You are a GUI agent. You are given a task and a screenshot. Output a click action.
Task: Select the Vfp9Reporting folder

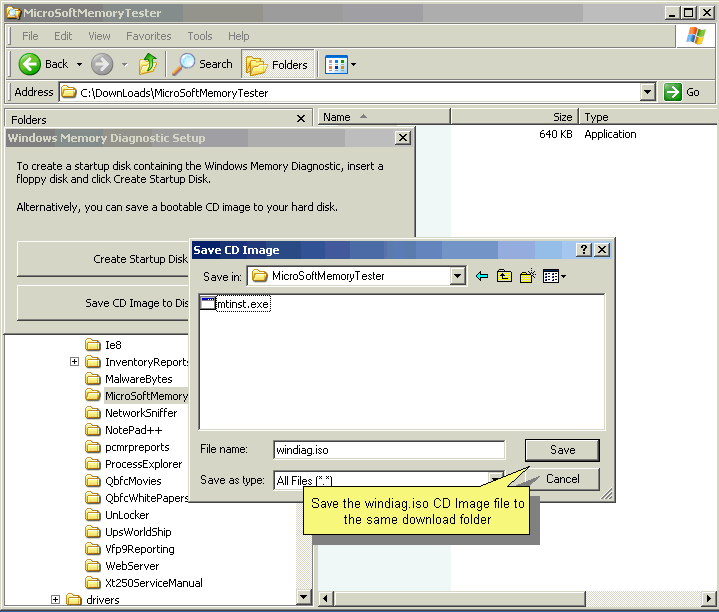tap(130, 549)
